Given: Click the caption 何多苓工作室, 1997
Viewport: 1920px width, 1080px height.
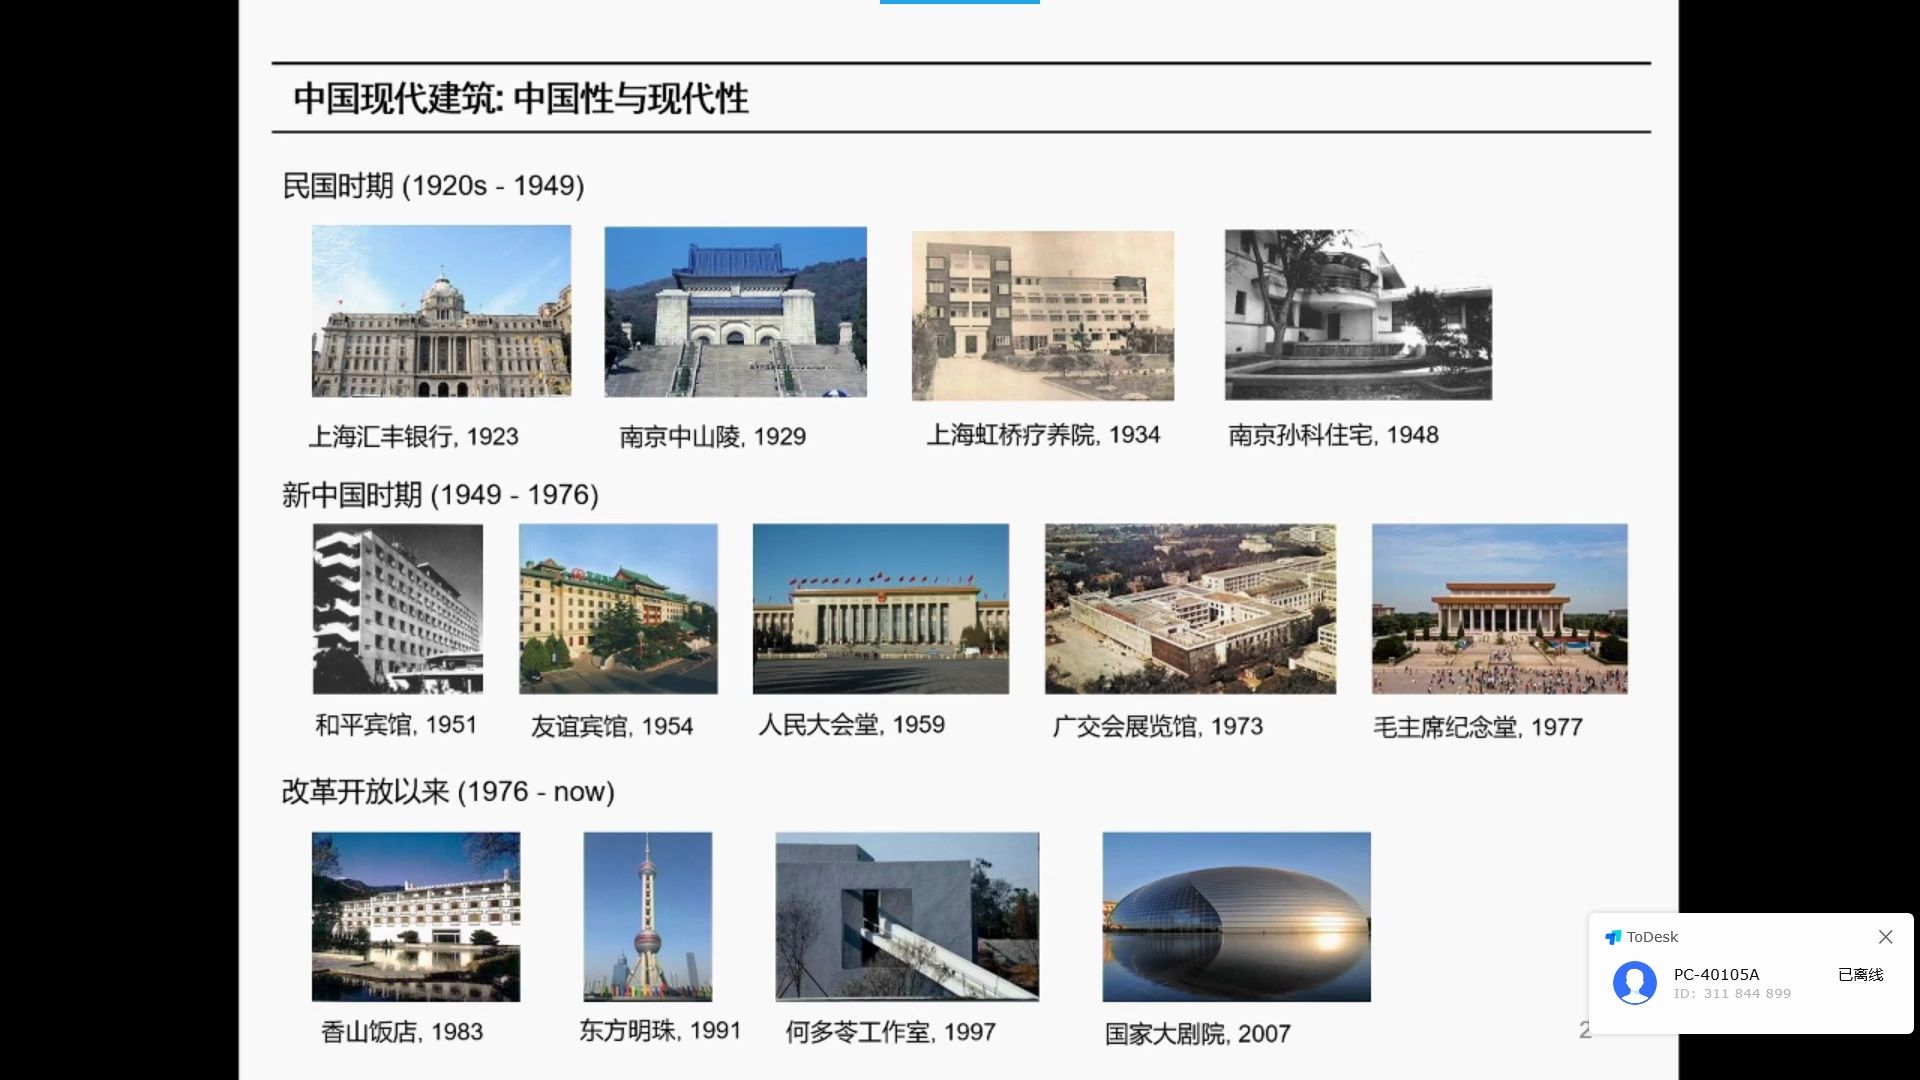Looking at the screenshot, I should 890,1032.
